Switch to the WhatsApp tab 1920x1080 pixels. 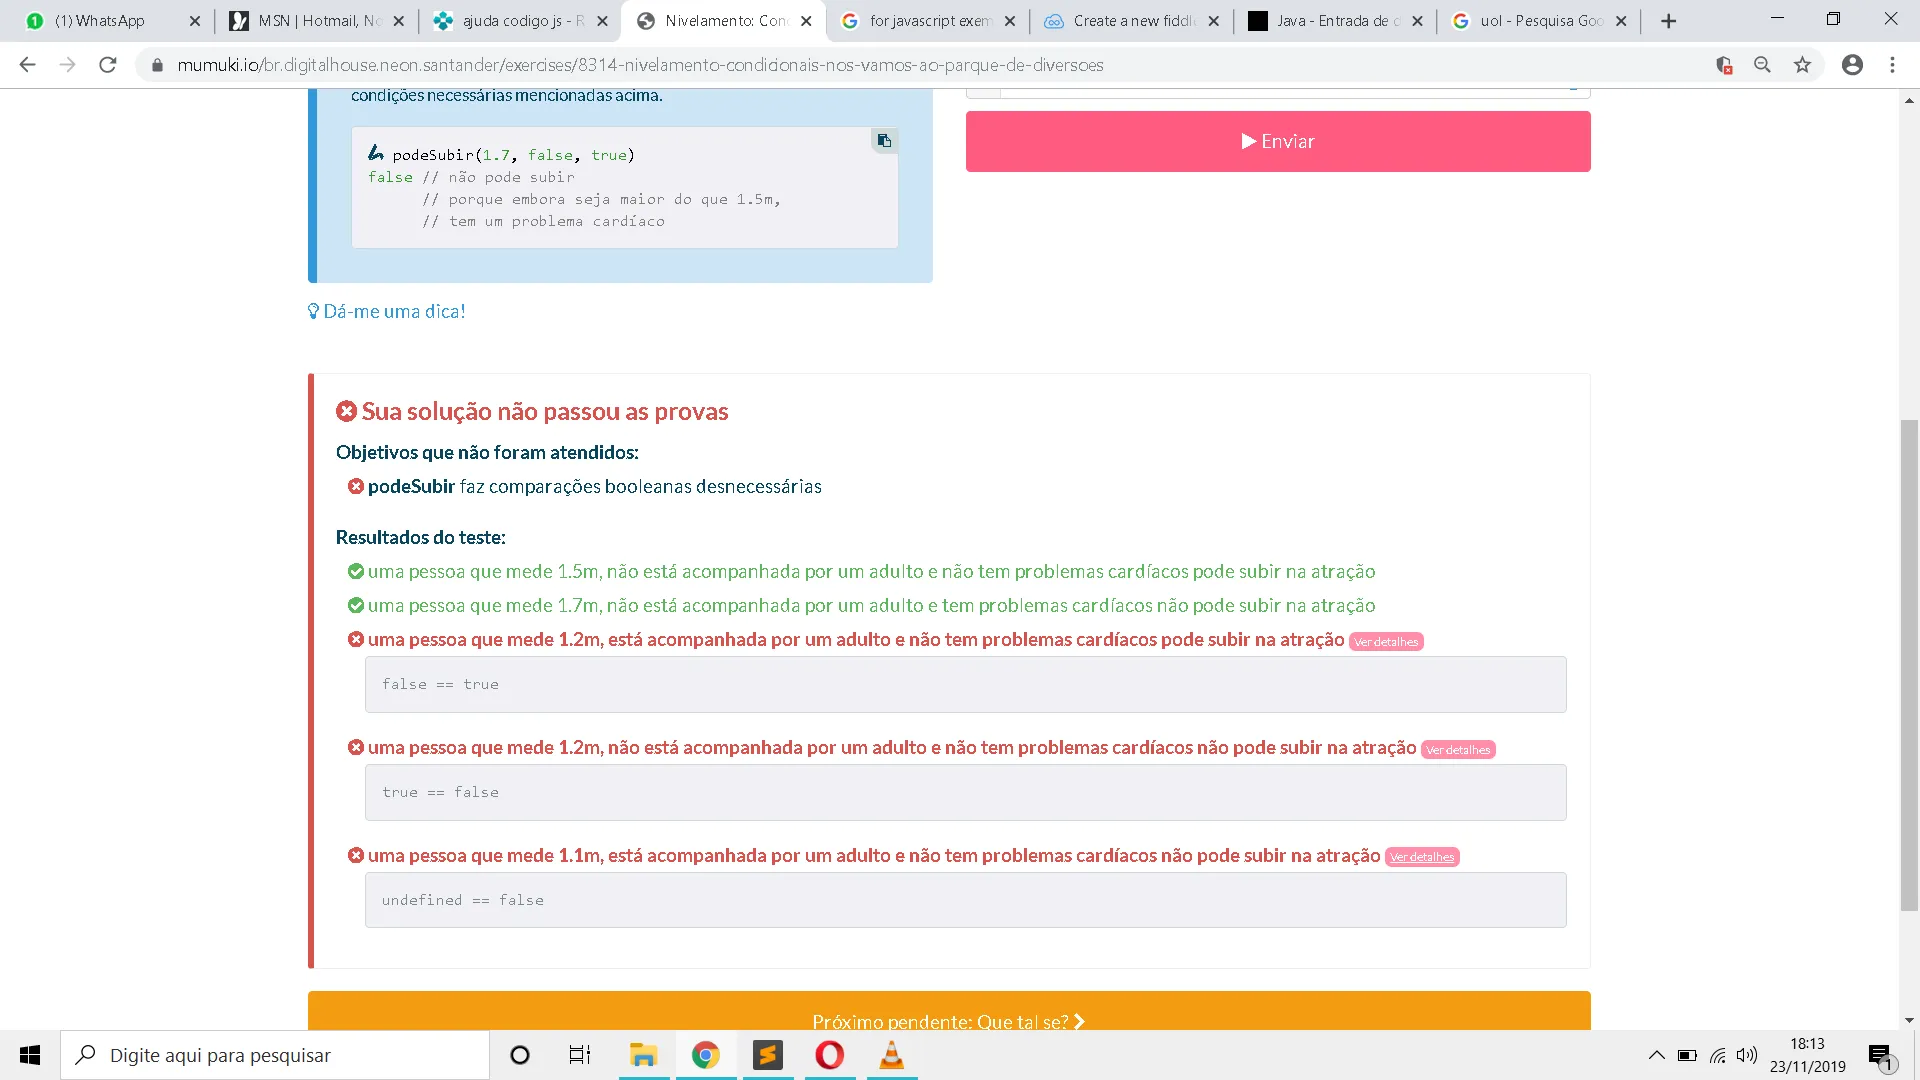100,21
